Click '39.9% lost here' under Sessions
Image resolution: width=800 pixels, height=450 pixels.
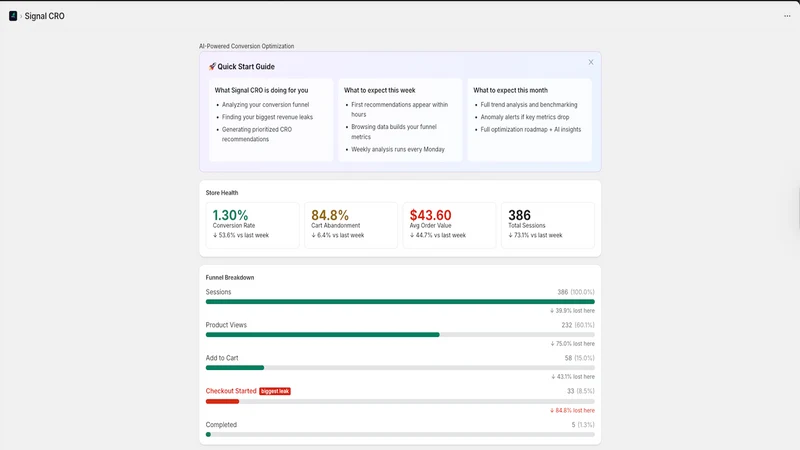point(572,311)
